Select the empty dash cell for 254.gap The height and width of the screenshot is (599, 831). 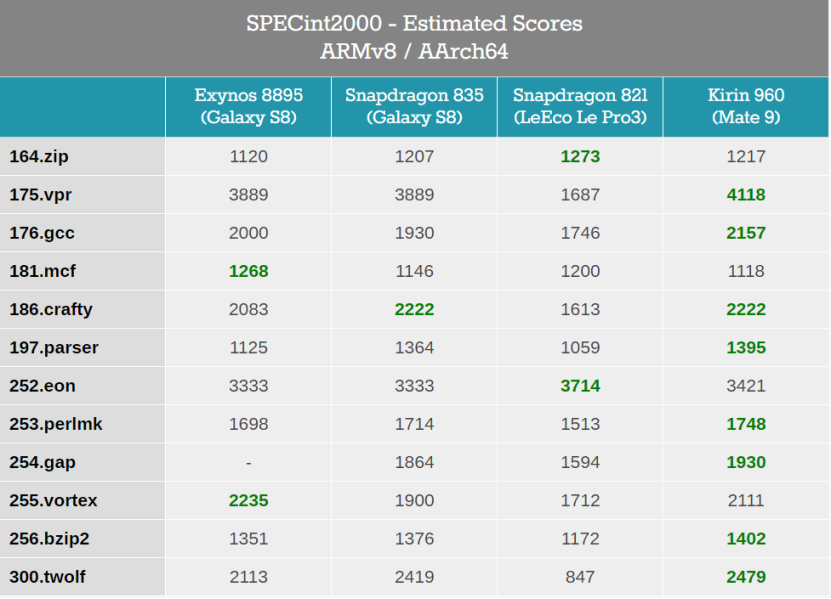pyautogui.click(x=248, y=462)
